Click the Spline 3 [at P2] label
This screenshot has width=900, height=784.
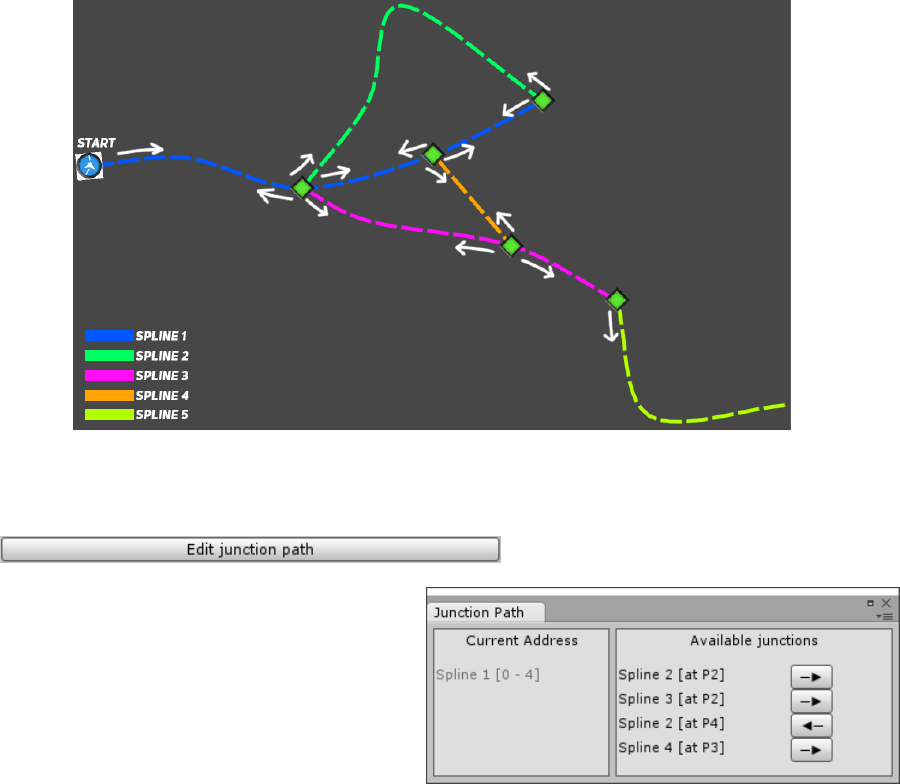671,699
